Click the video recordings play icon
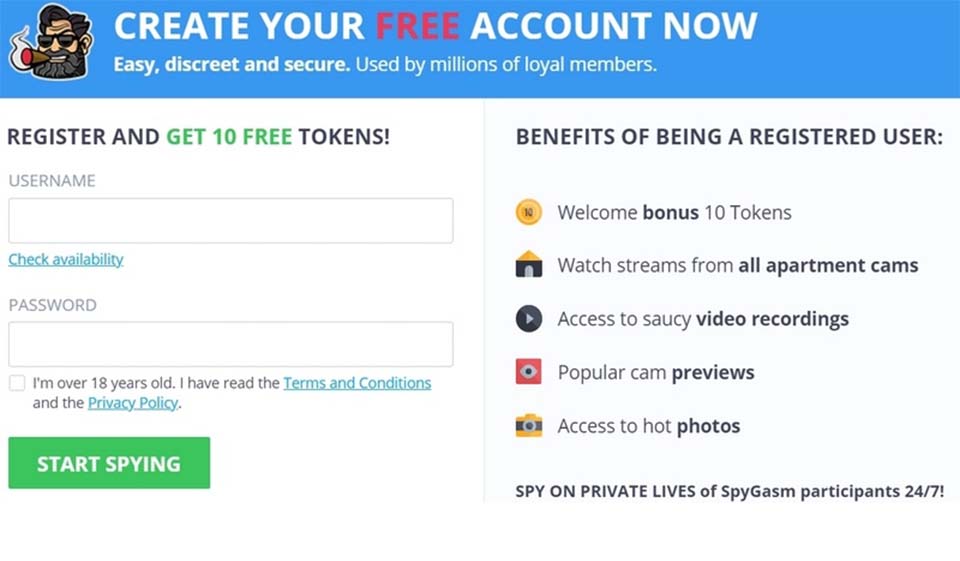Image resolution: width=960 pixels, height=561 pixels. point(528,319)
